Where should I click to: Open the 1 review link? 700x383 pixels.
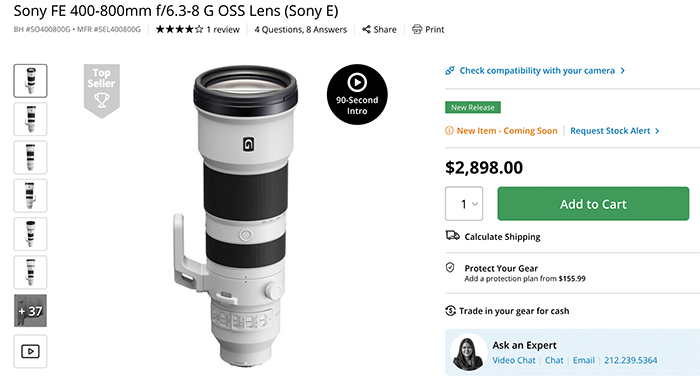[x=223, y=29]
